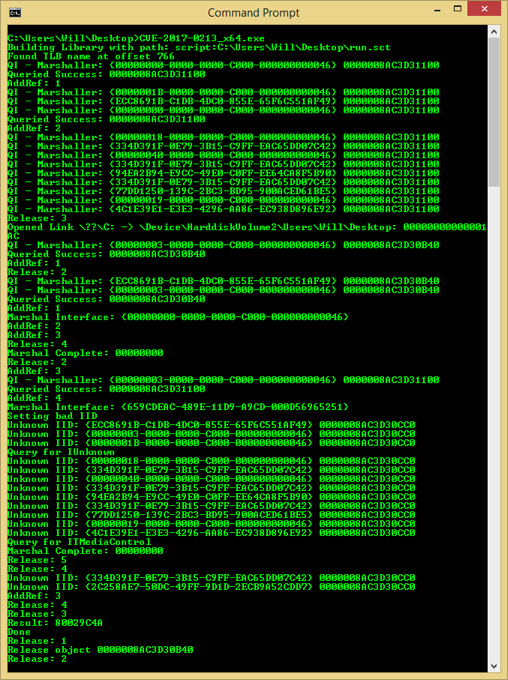Maximize the Command Prompt window
Image resolution: width=508 pixels, height=680 pixels.
[457, 9]
